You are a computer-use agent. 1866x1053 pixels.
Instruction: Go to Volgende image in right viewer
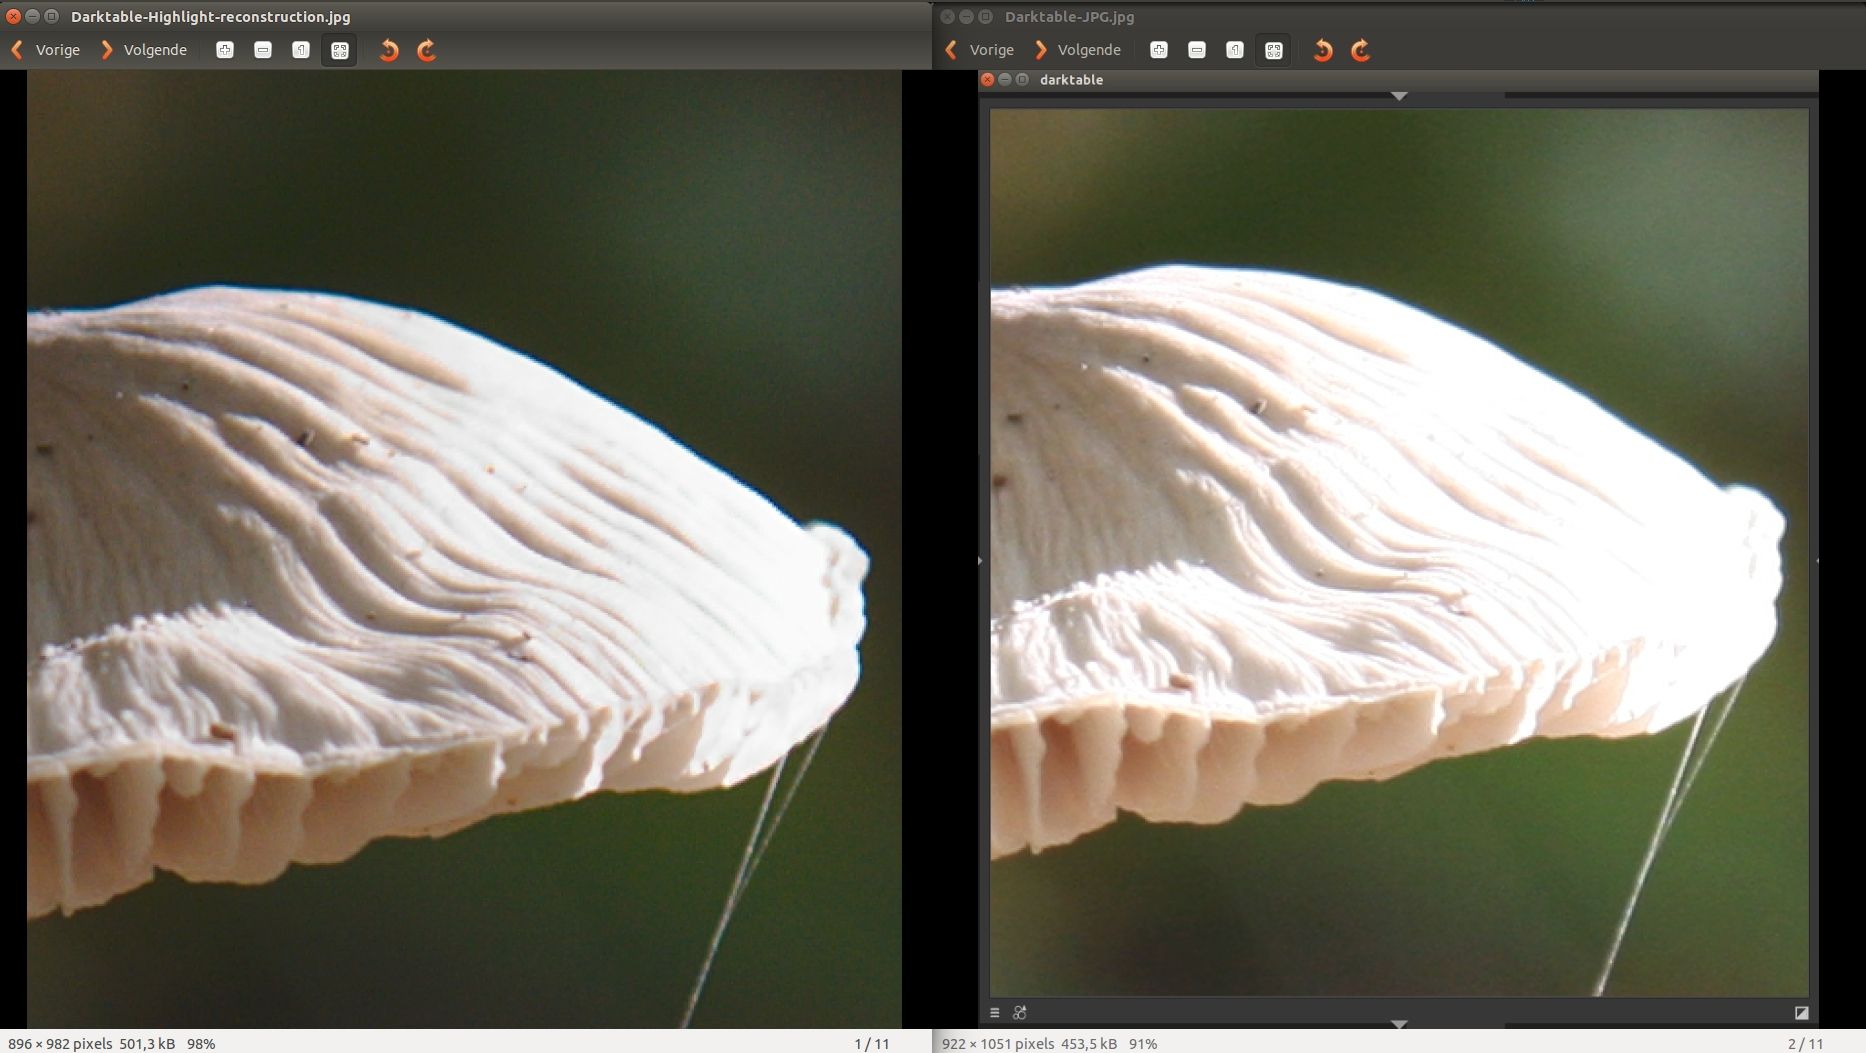(1078, 50)
